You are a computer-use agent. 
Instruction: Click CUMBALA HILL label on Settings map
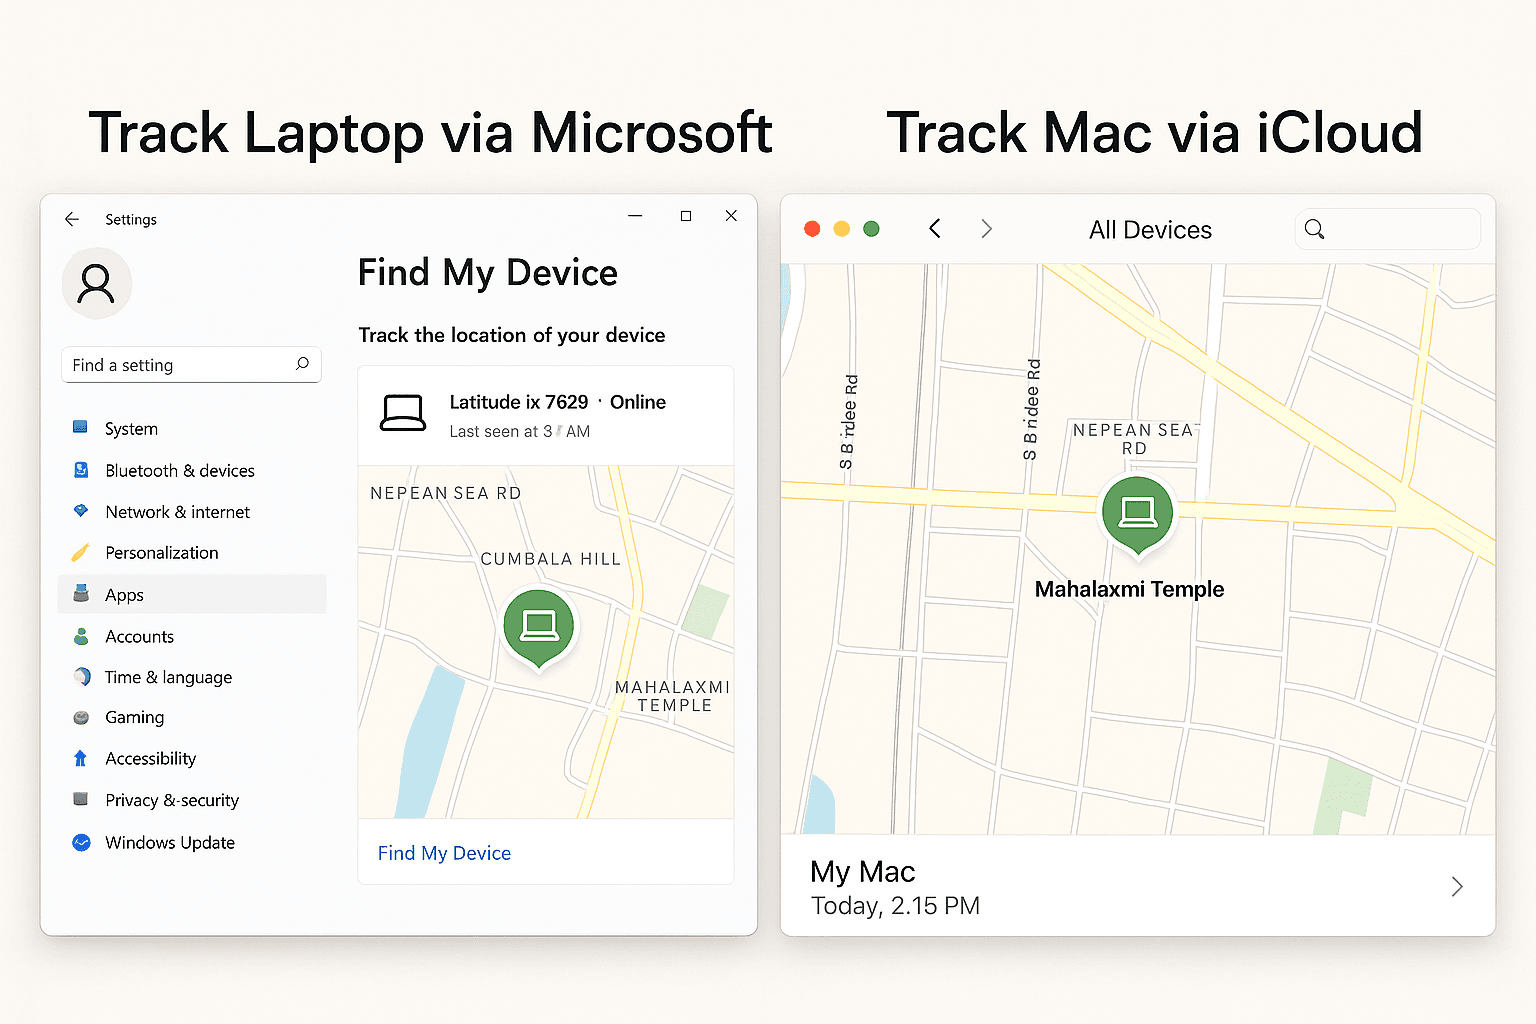tap(551, 559)
